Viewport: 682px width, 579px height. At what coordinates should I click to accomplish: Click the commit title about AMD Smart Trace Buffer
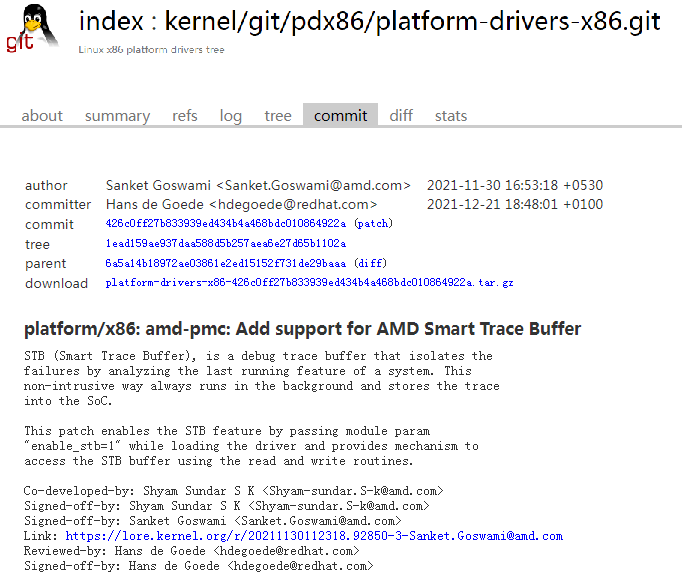302,329
